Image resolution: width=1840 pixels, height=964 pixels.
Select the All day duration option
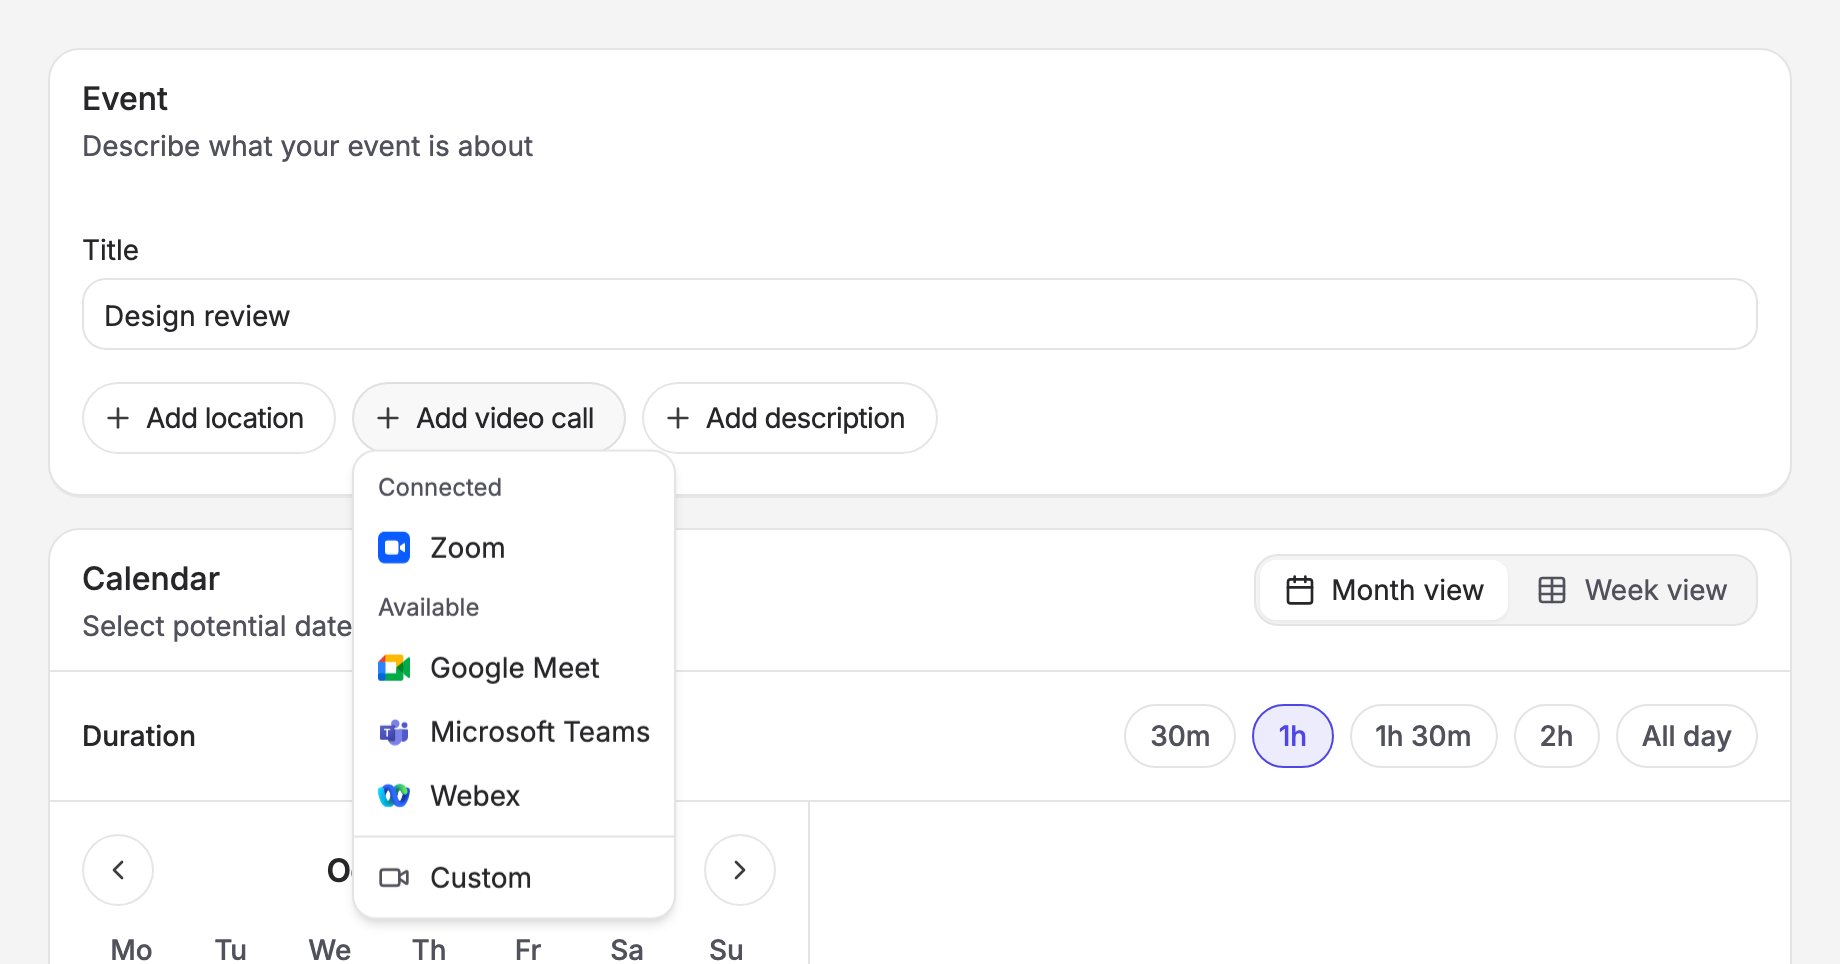pyautogui.click(x=1687, y=736)
